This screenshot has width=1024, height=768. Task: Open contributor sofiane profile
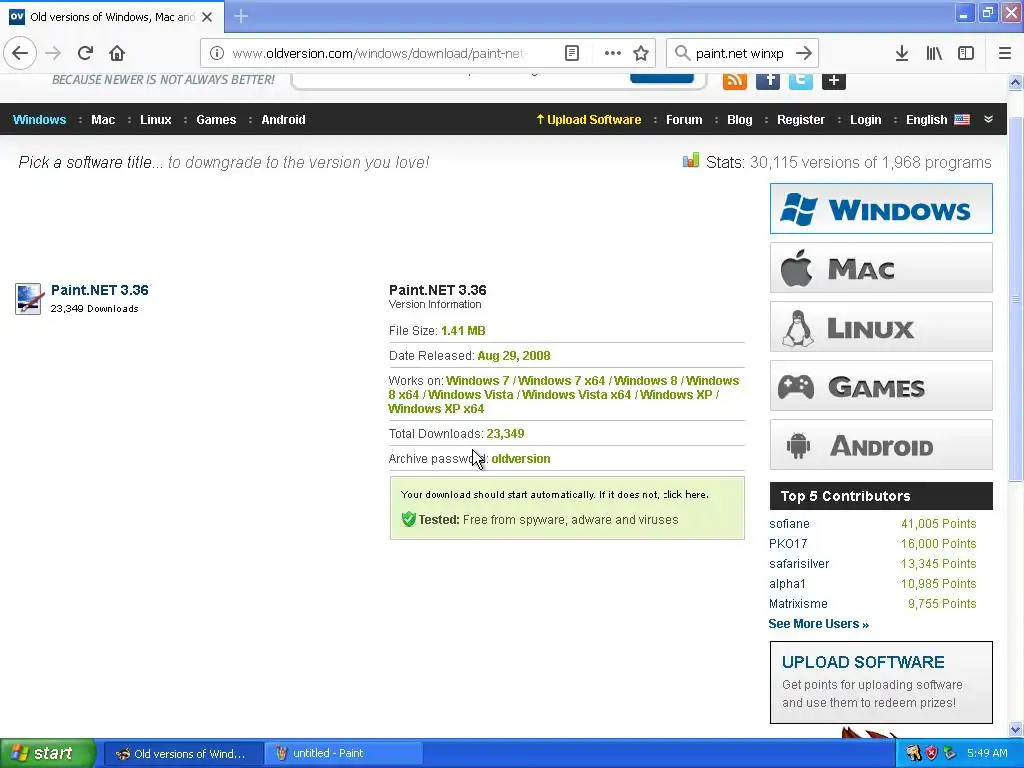pos(789,524)
